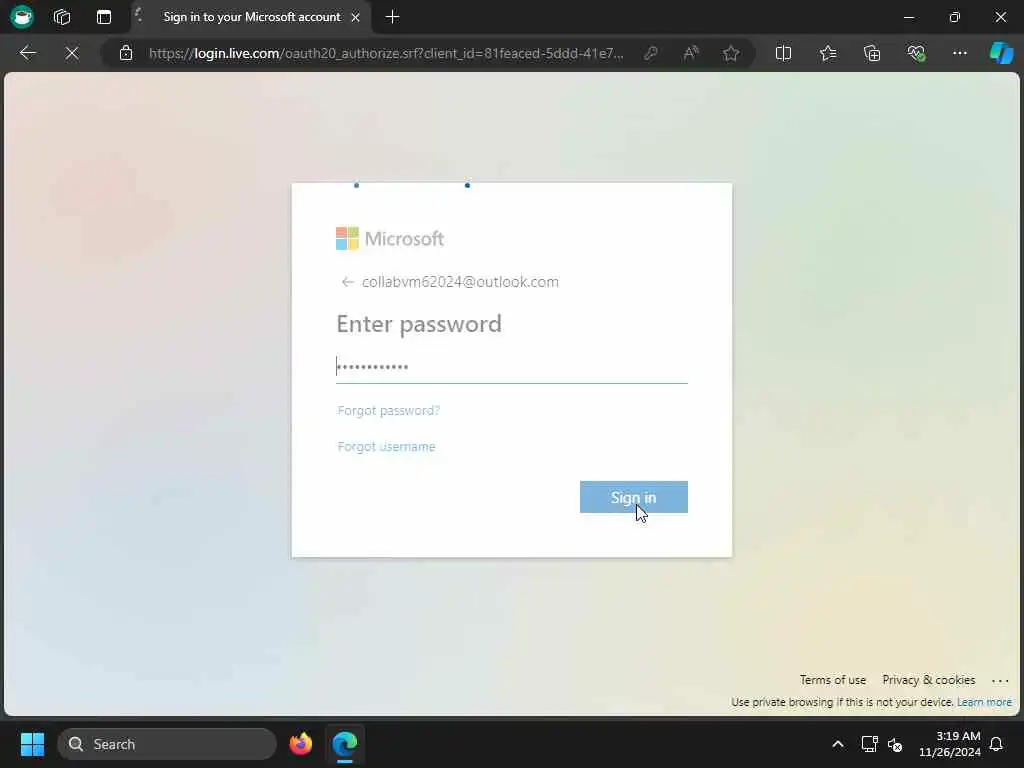
Task: Open the tab actions menu icon
Action: tap(104, 17)
